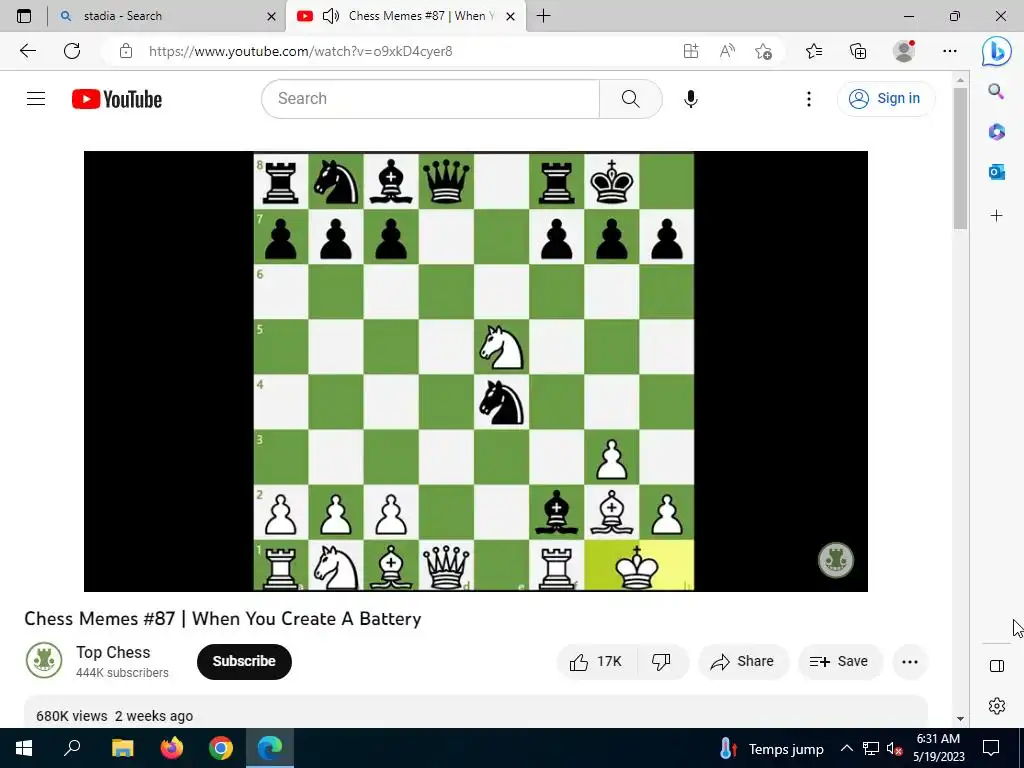The width and height of the screenshot is (1024, 768).
Task: Save the video to a playlist
Action: coord(839,662)
